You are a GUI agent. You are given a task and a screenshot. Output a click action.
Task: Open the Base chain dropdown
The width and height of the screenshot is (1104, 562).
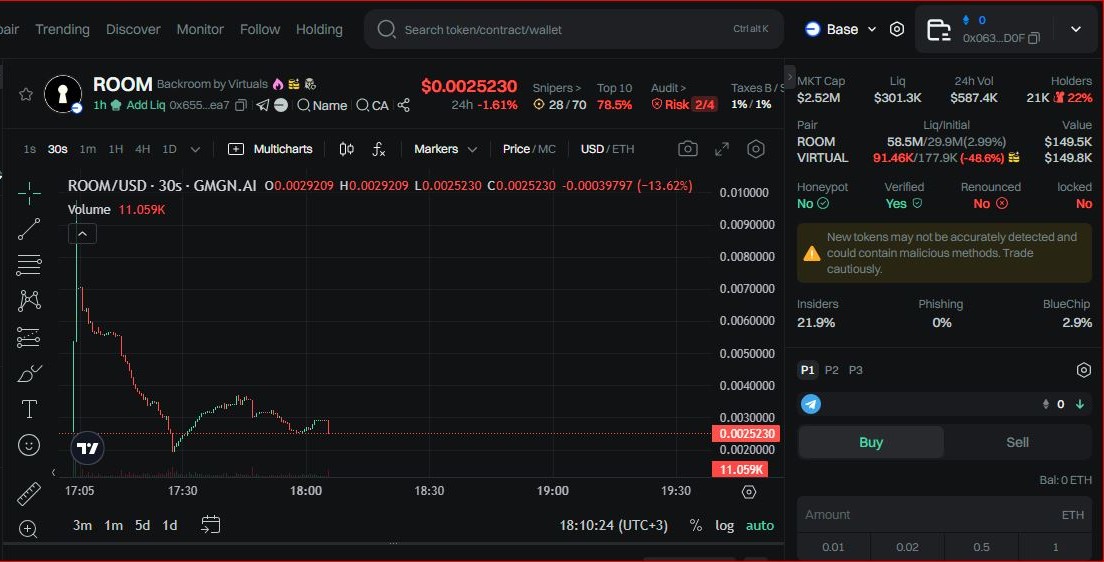(x=841, y=29)
